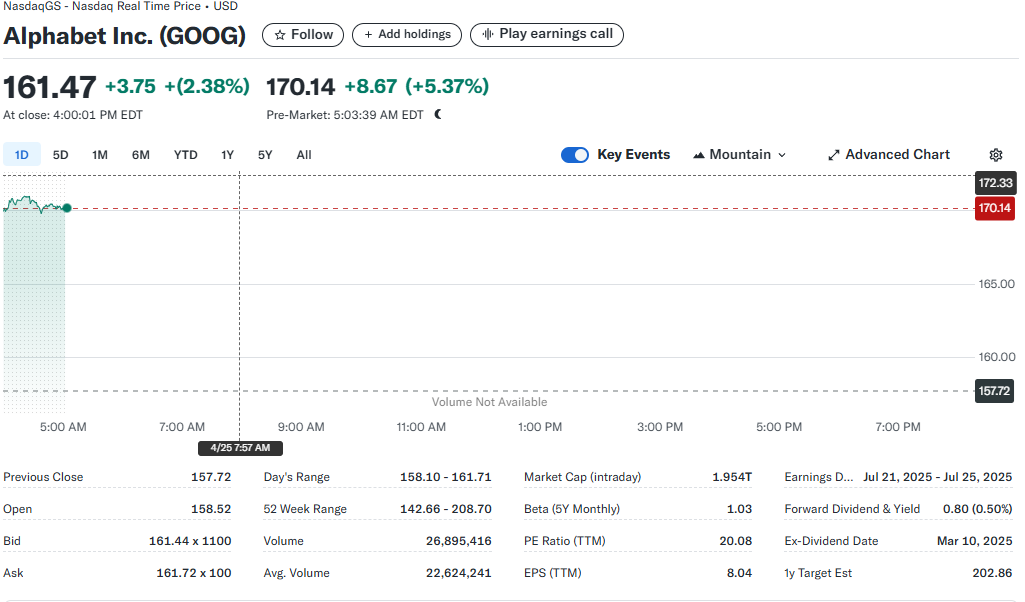Screen dimensions: 1025x602
Task: Click the Volume value 26,895,416
Action: click(458, 541)
